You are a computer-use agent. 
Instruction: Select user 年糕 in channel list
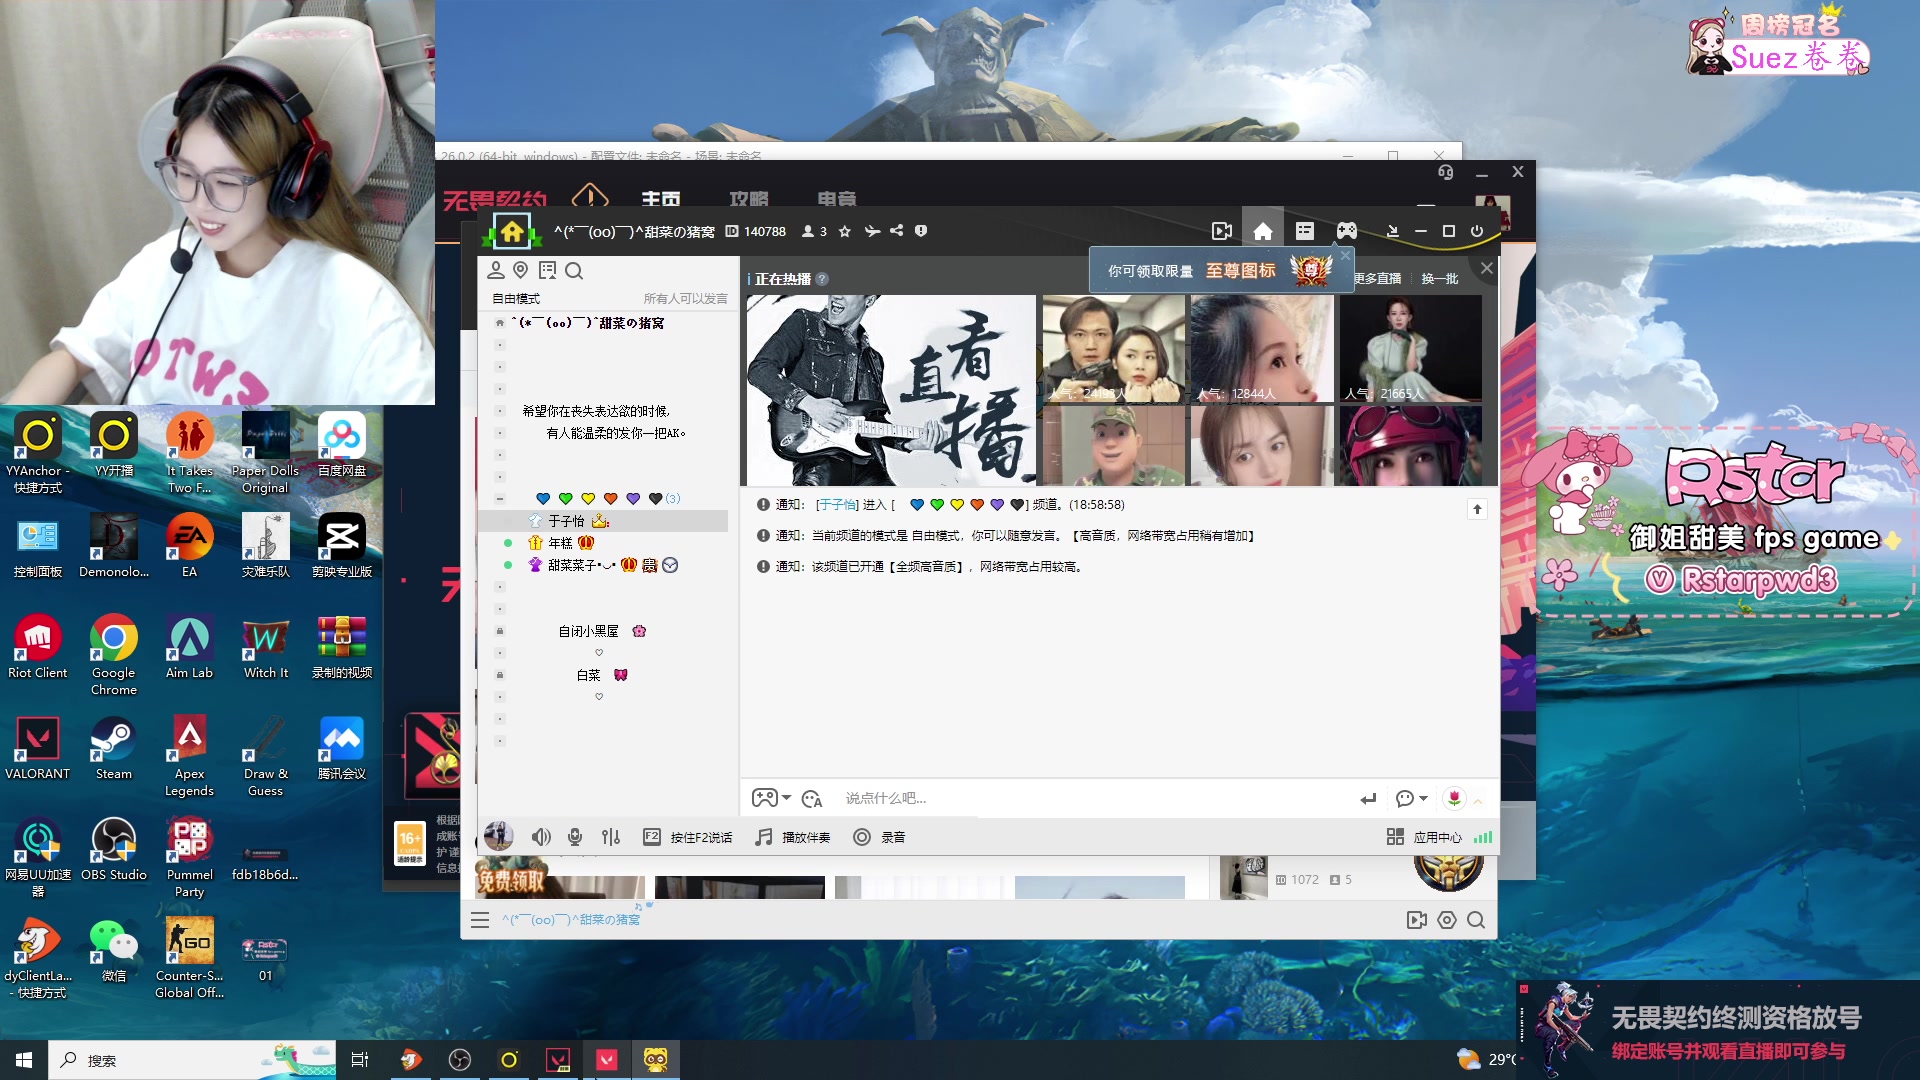[560, 543]
